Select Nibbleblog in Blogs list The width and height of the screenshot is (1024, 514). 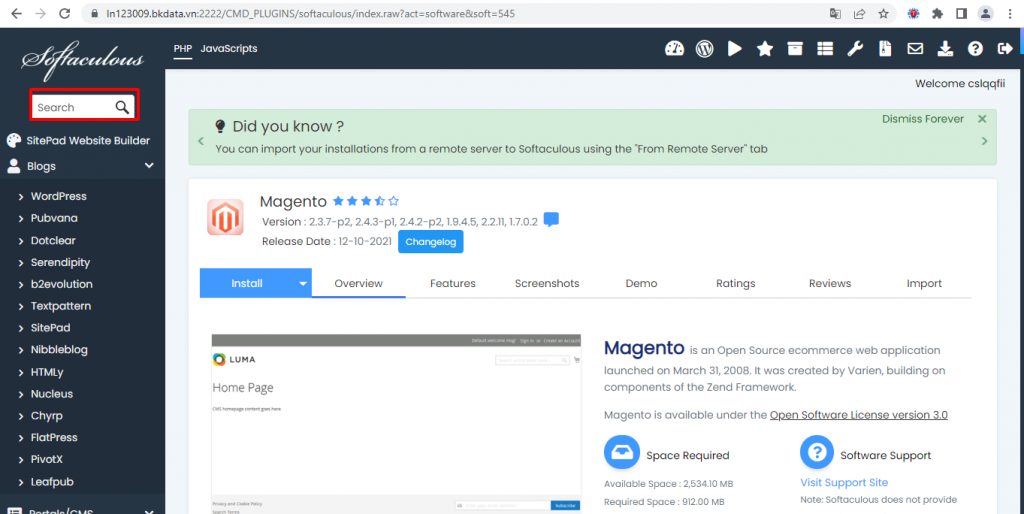click(x=59, y=349)
